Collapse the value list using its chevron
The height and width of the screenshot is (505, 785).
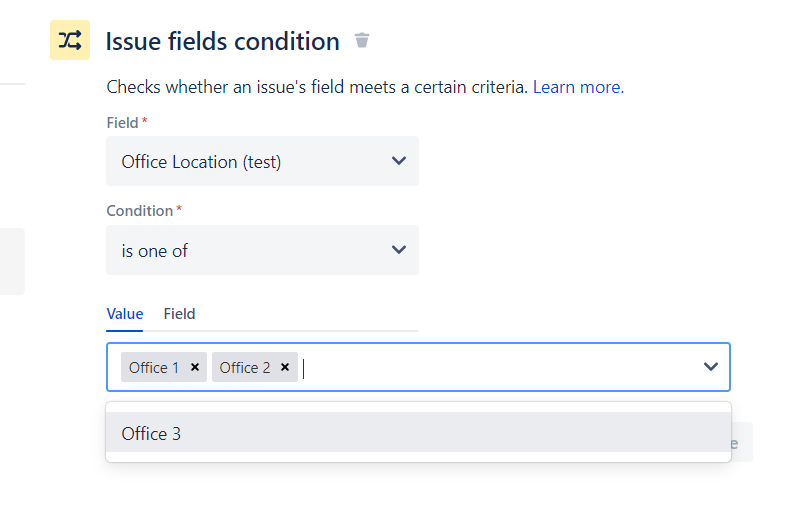coord(711,367)
